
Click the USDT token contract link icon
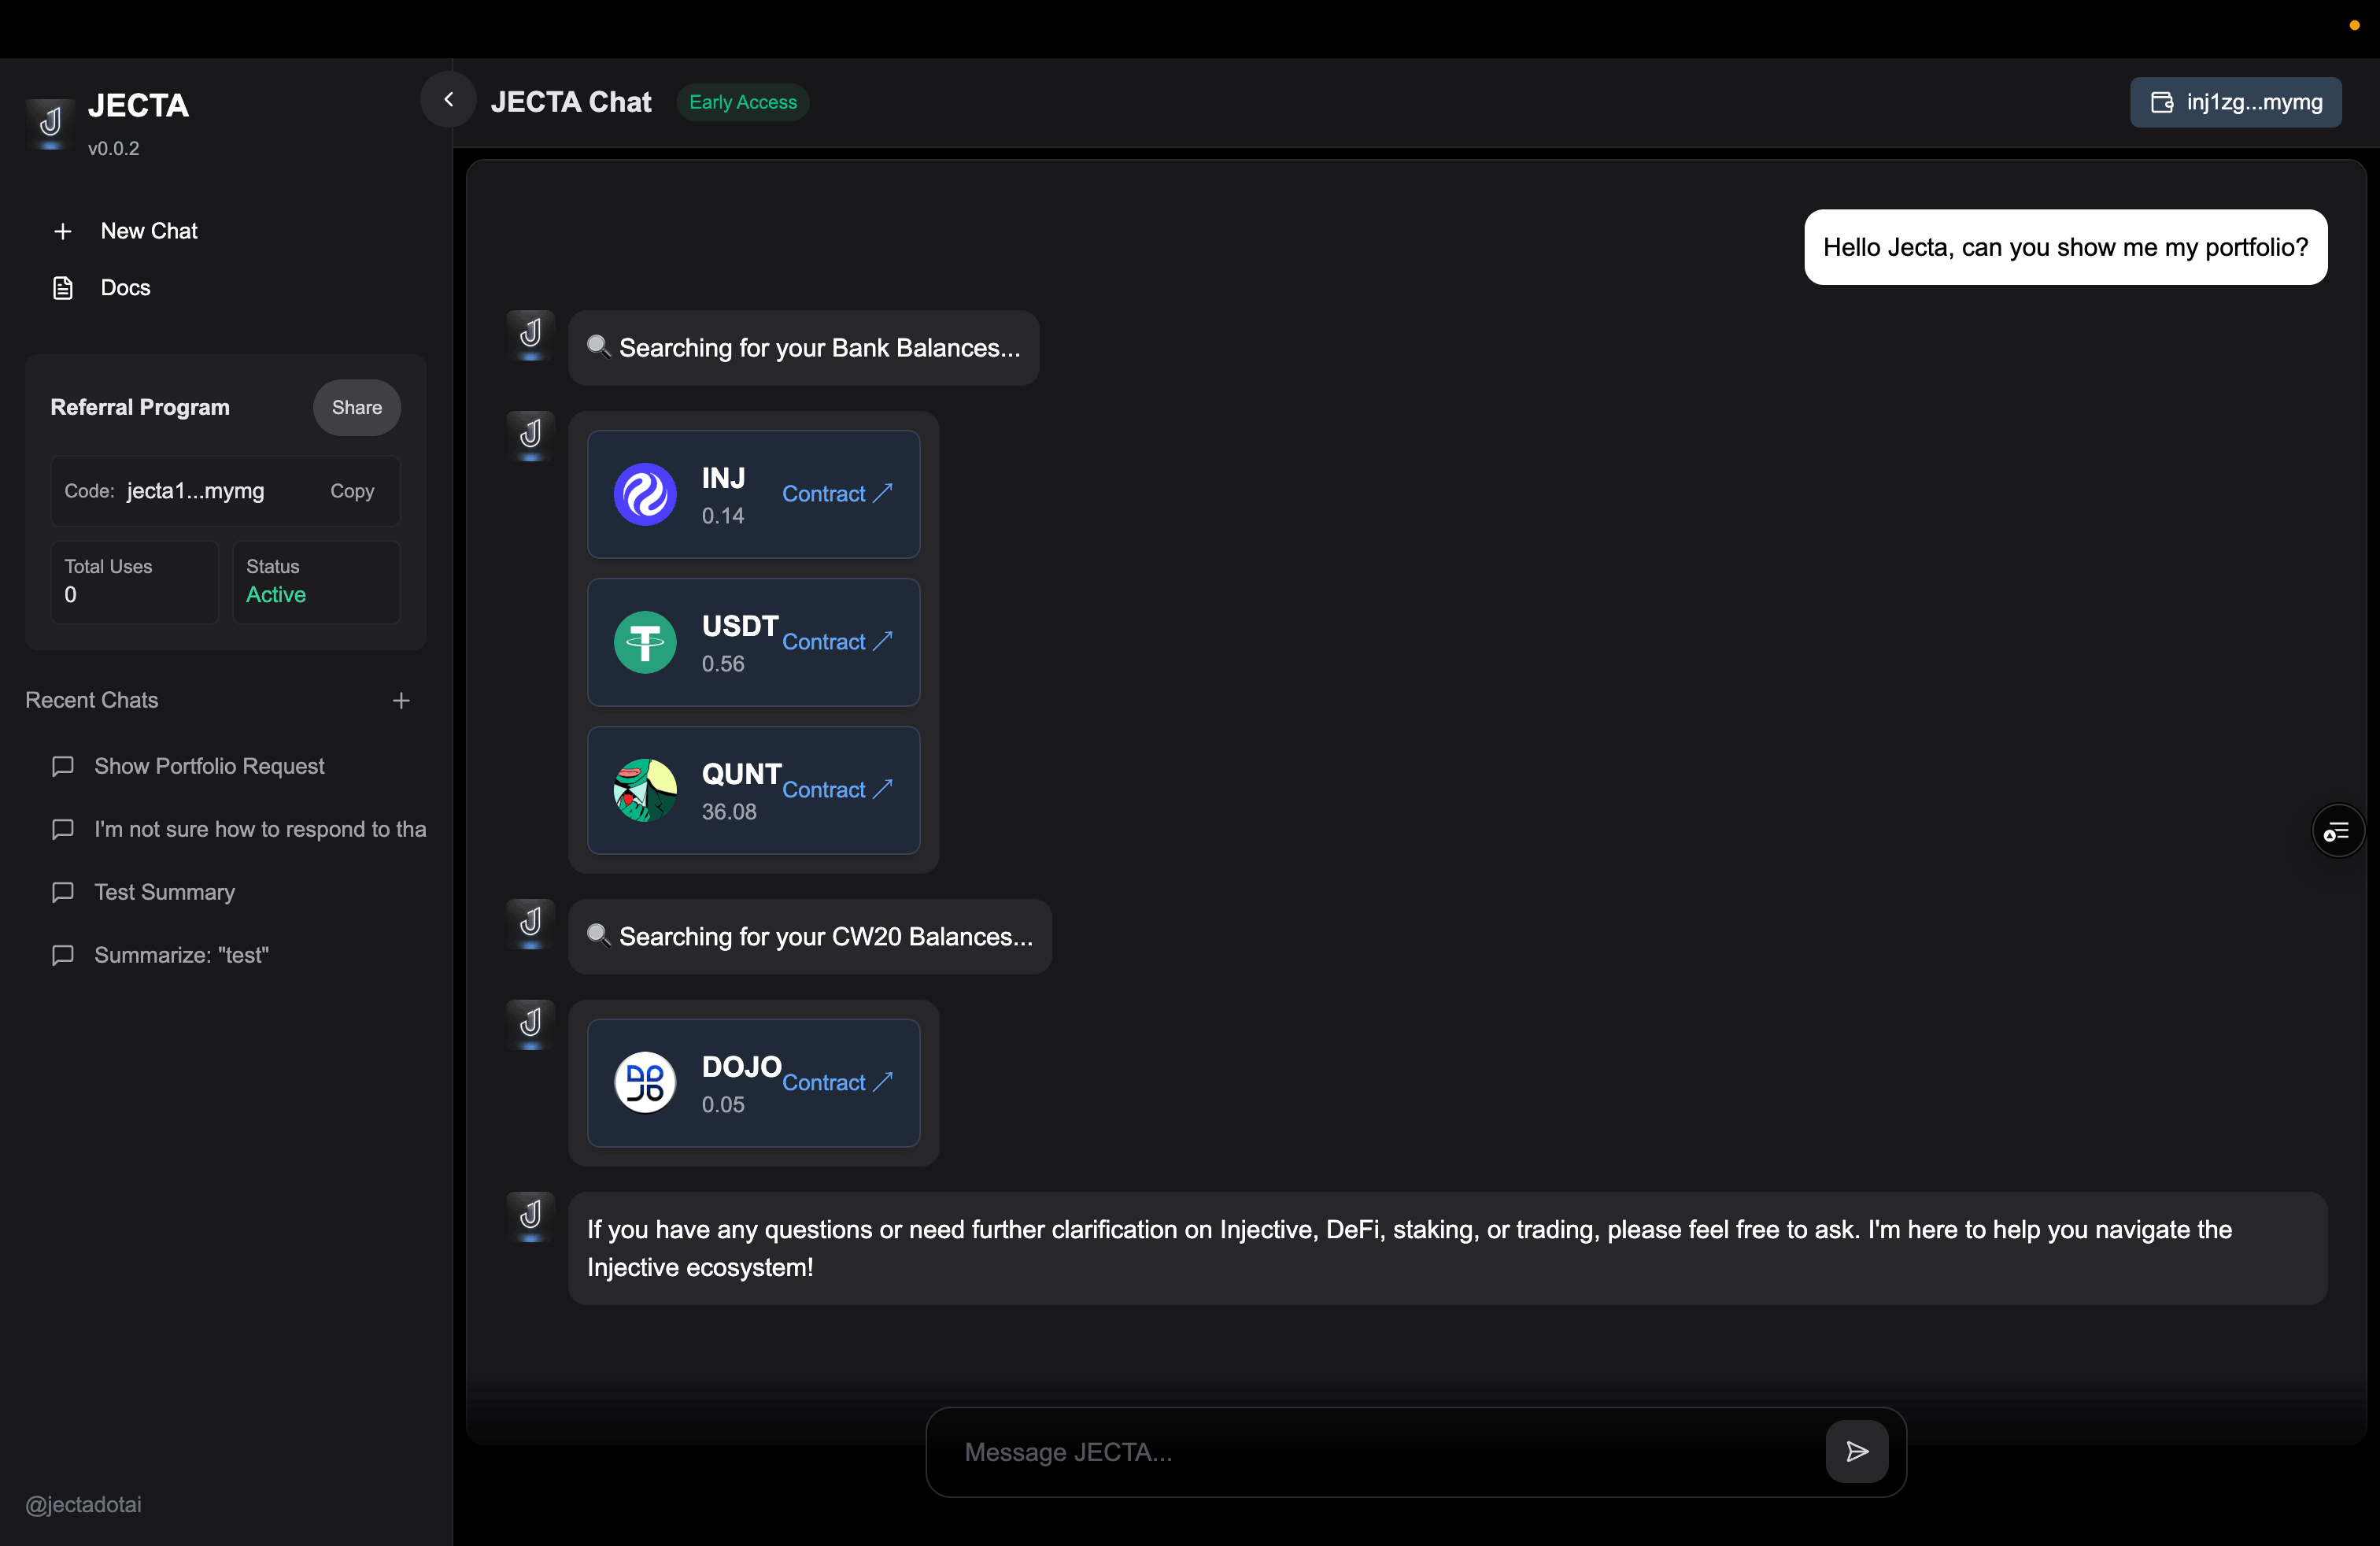pos(885,640)
